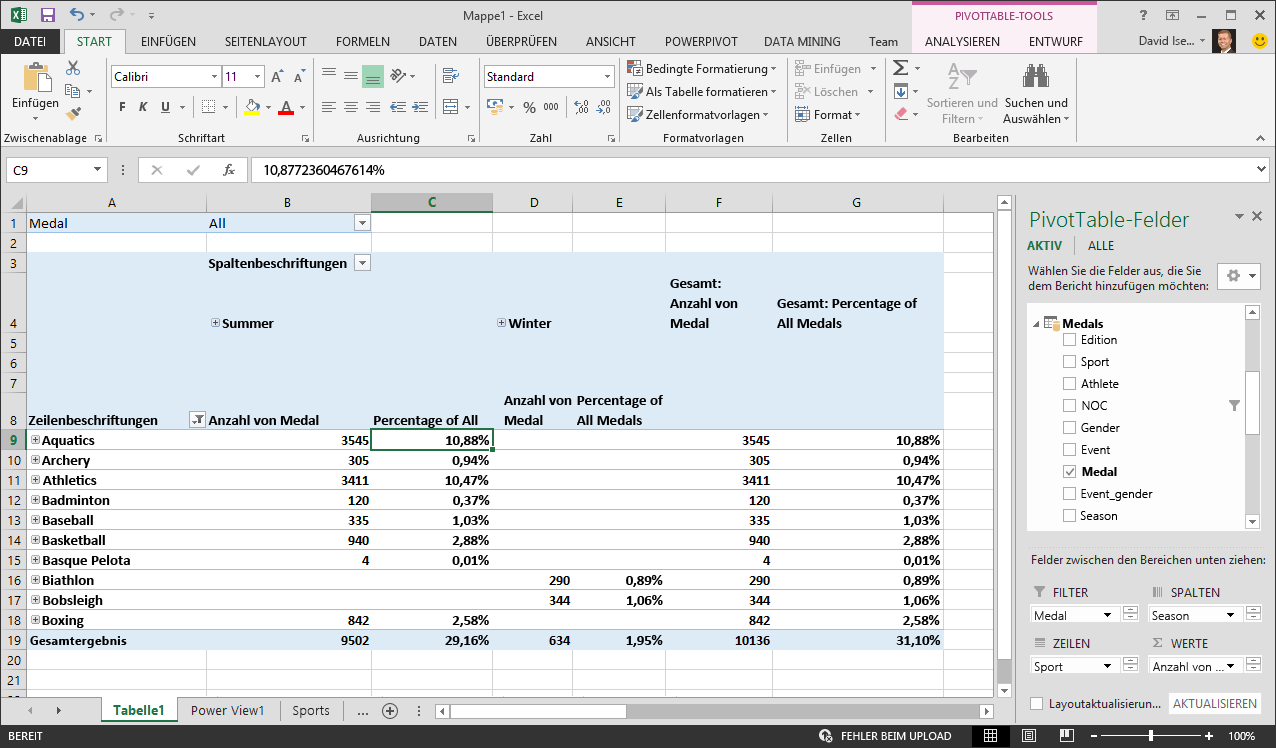Open the font name Calibri dropdown
Viewport: 1276px width, 748px height.
pyautogui.click(x=214, y=77)
